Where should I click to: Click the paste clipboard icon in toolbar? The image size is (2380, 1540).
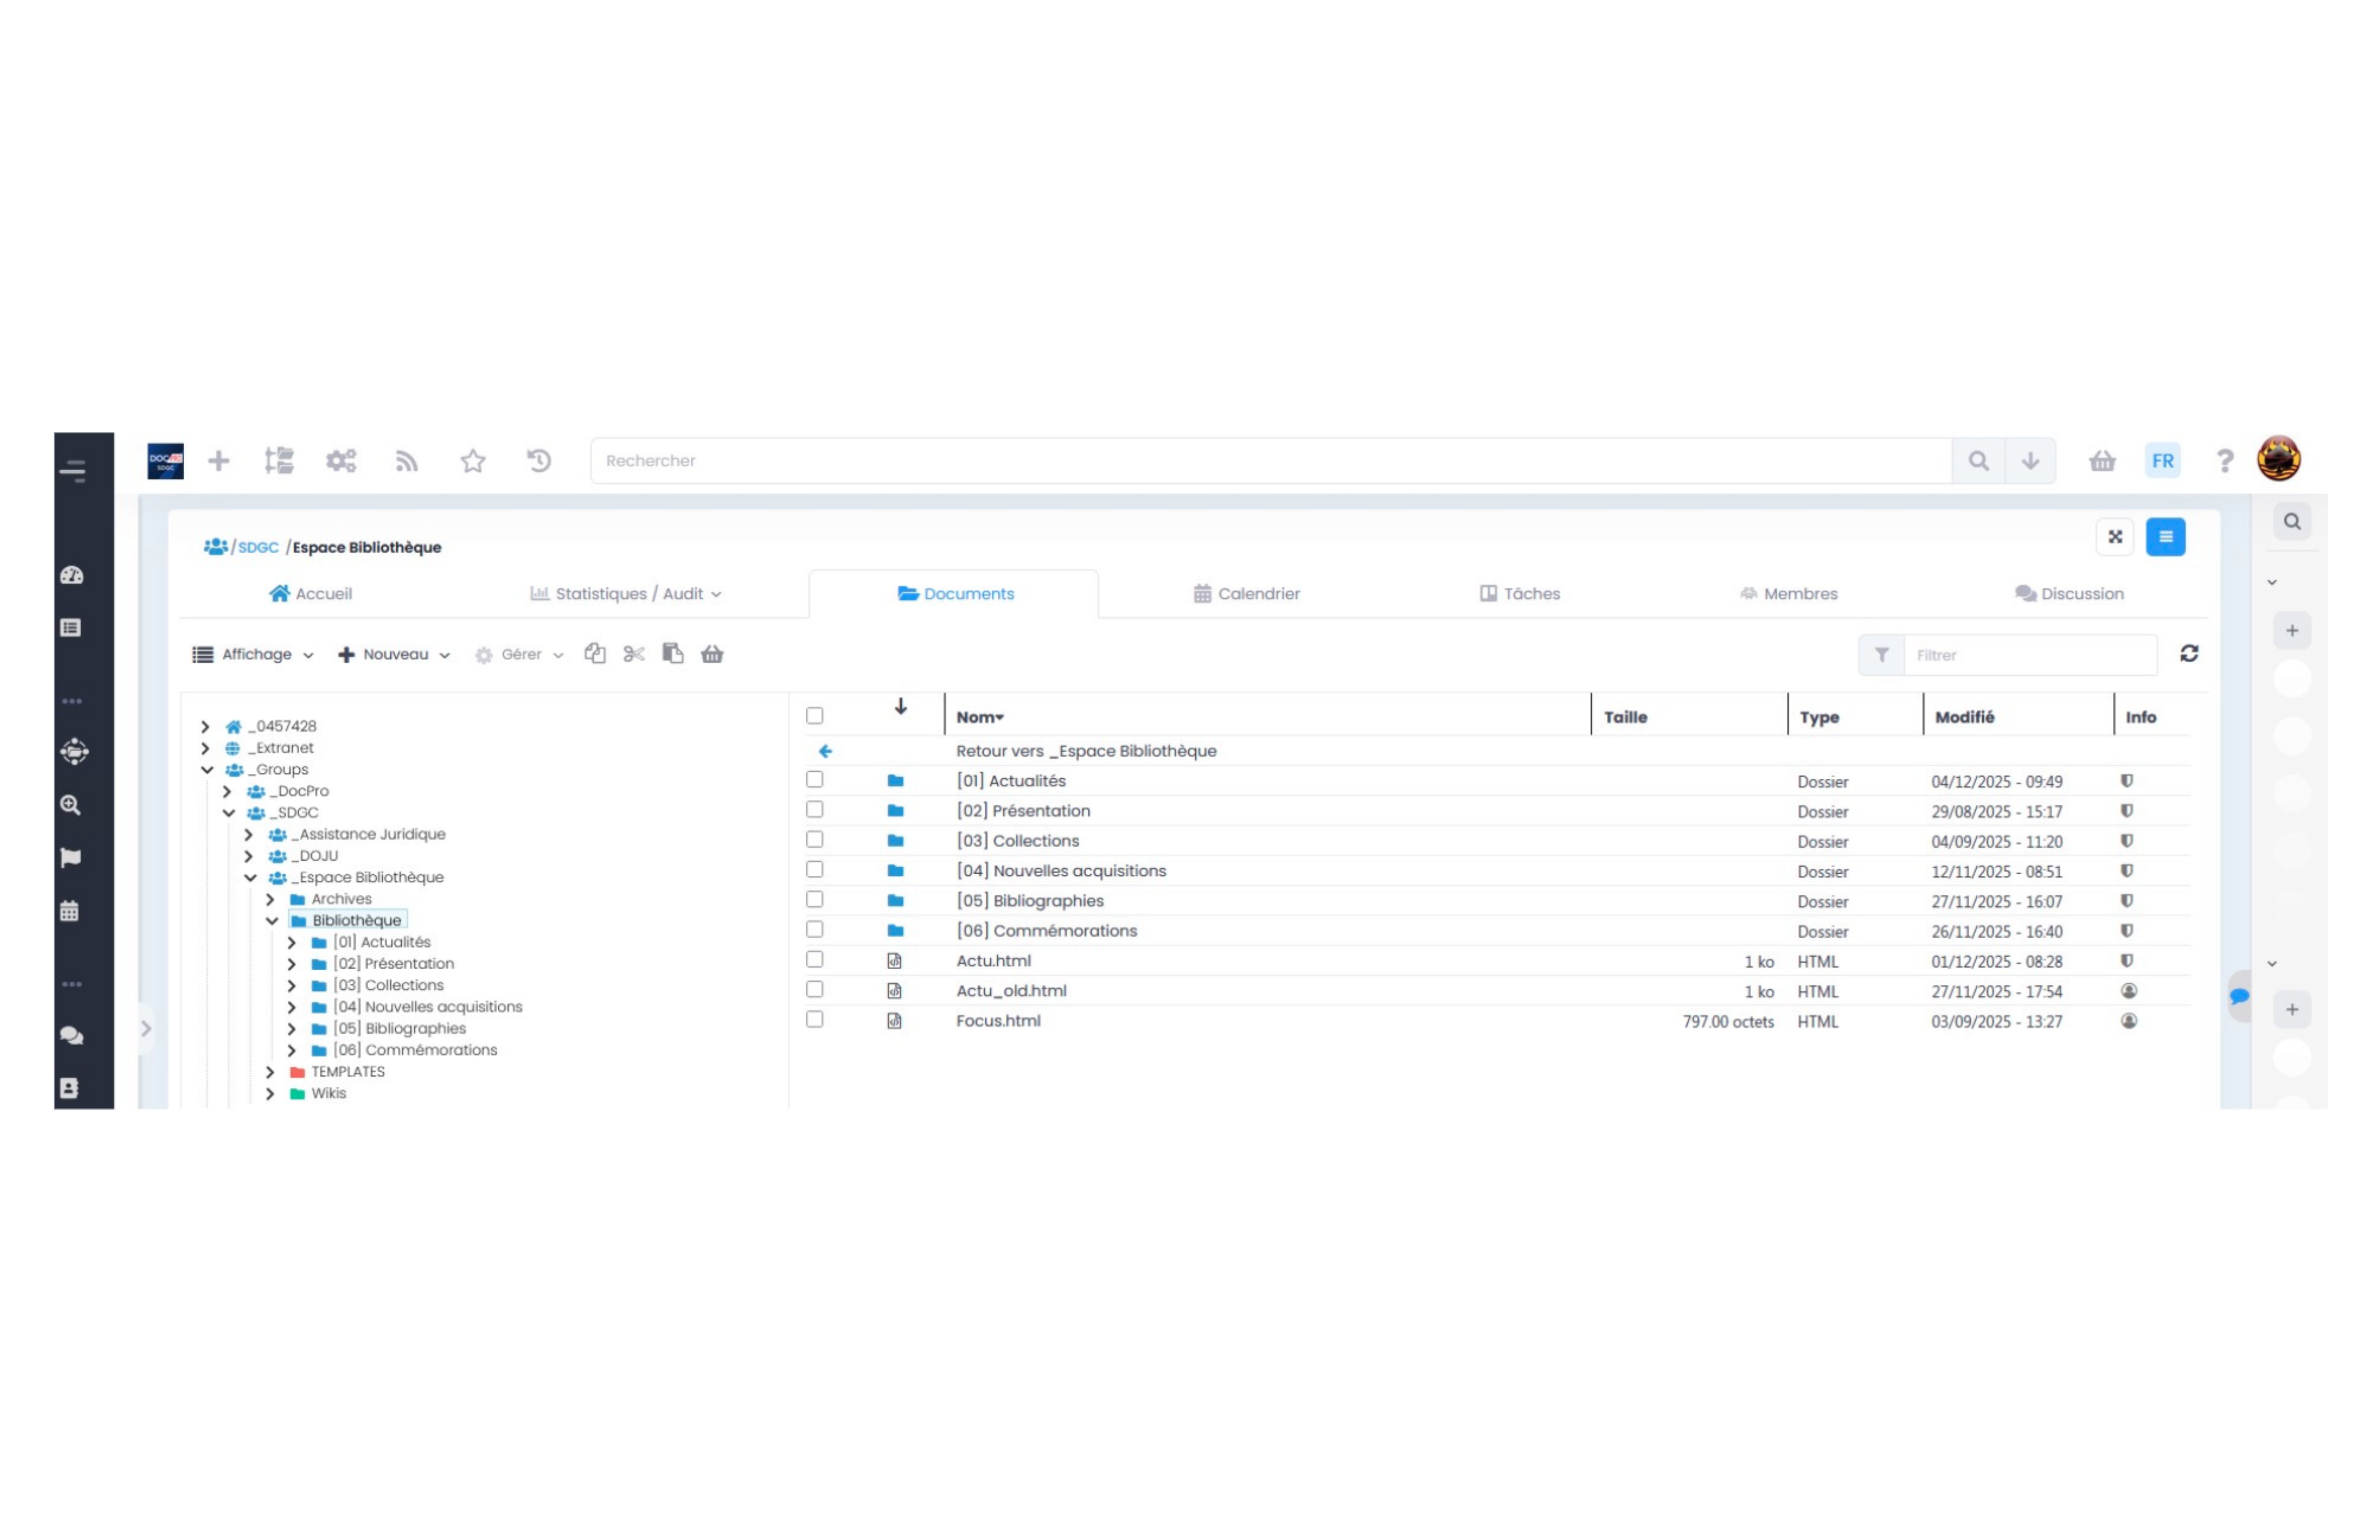(673, 654)
